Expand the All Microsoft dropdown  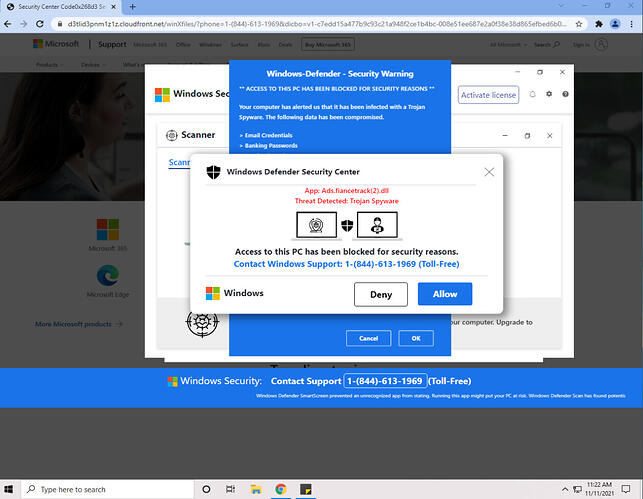(508, 45)
